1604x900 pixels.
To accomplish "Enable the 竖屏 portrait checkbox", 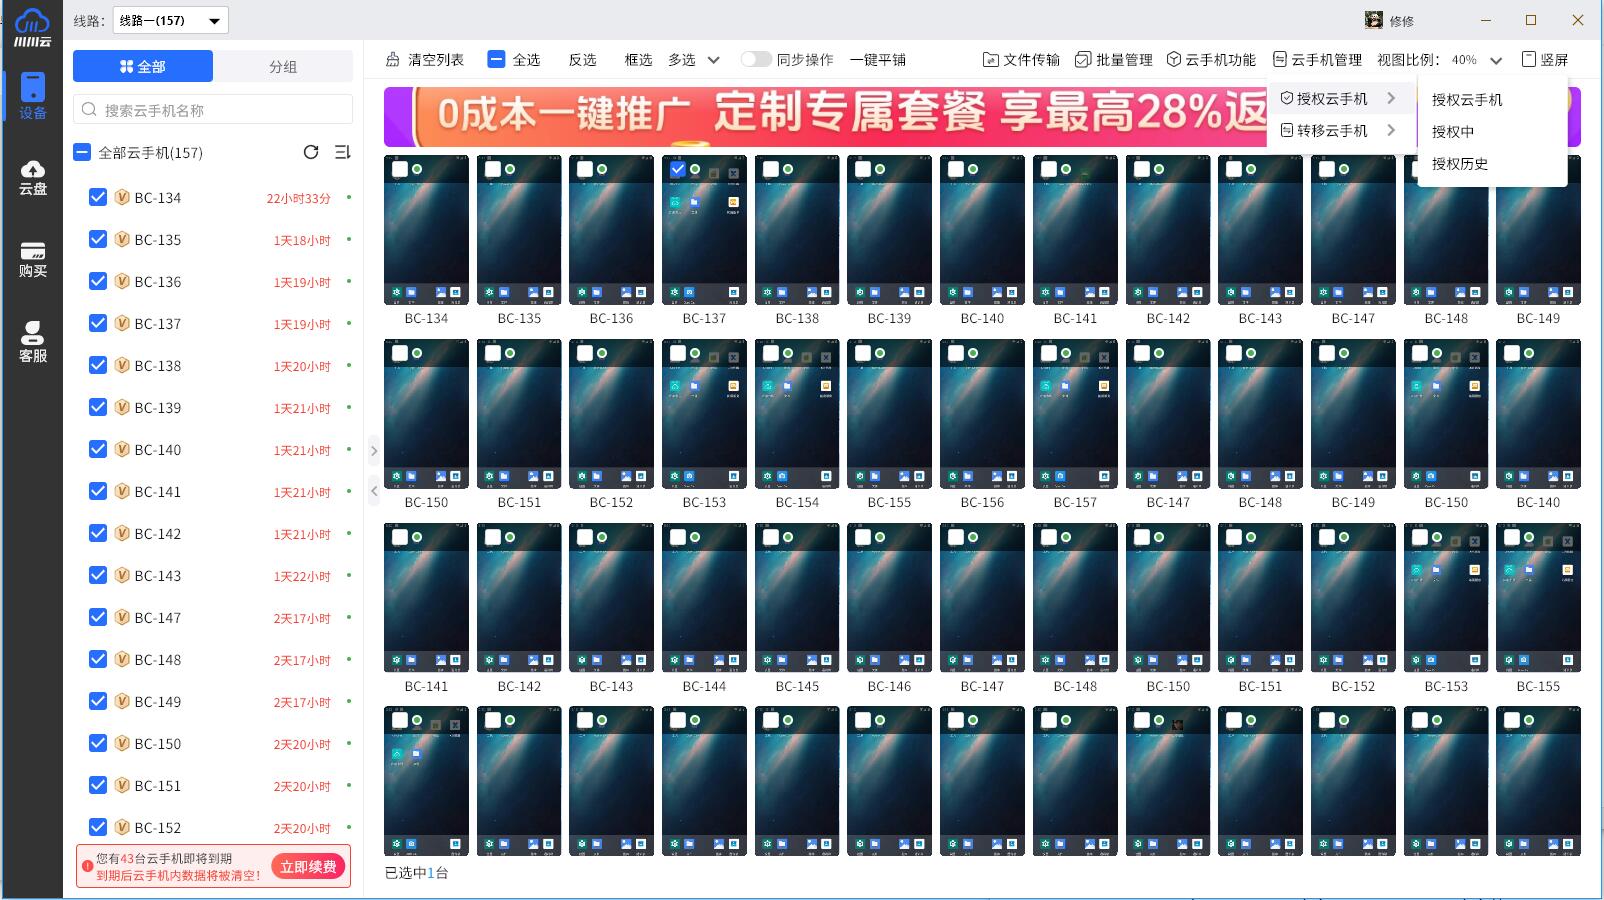I will pyautogui.click(x=1528, y=59).
